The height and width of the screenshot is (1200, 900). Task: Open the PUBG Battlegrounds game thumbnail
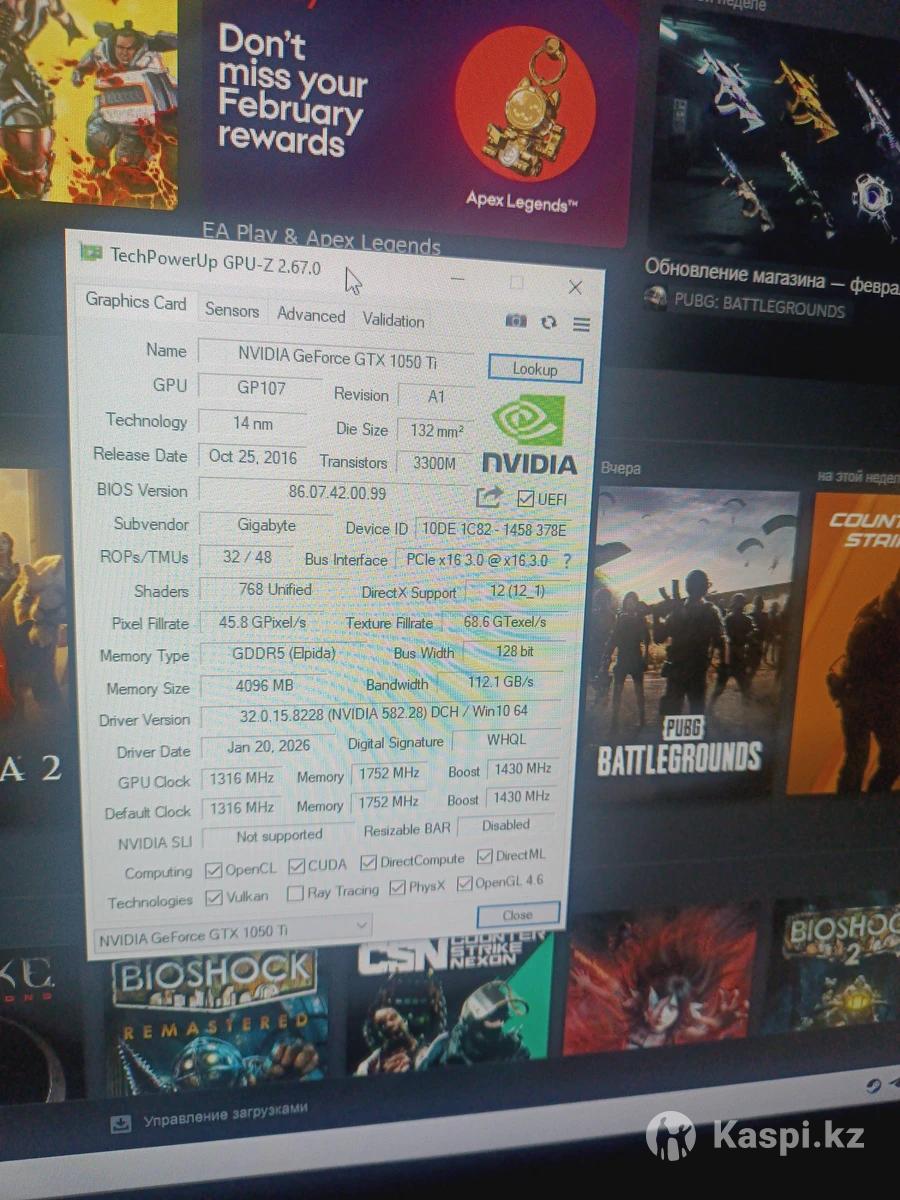pyautogui.click(x=689, y=638)
